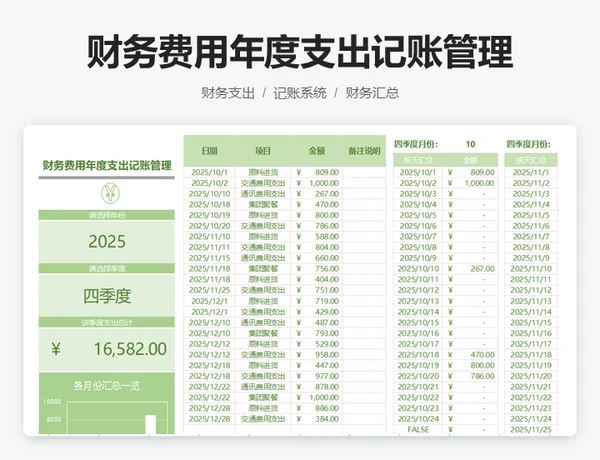Open the year selector showing 2025
This screenshot has height=460, width=600.
coord(107,241)
